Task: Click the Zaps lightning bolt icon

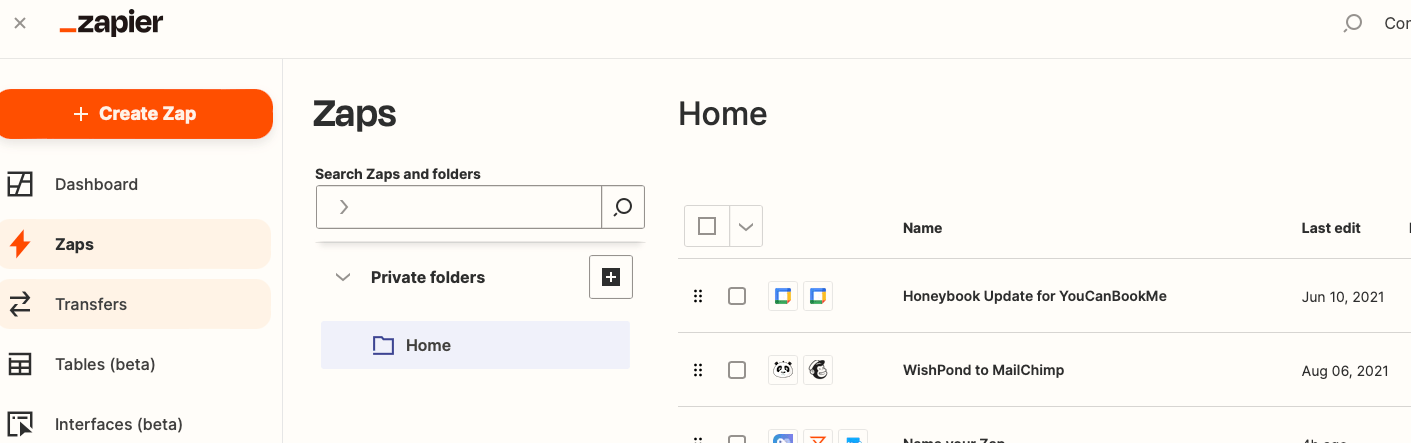Action: click(x=20, y=244)
